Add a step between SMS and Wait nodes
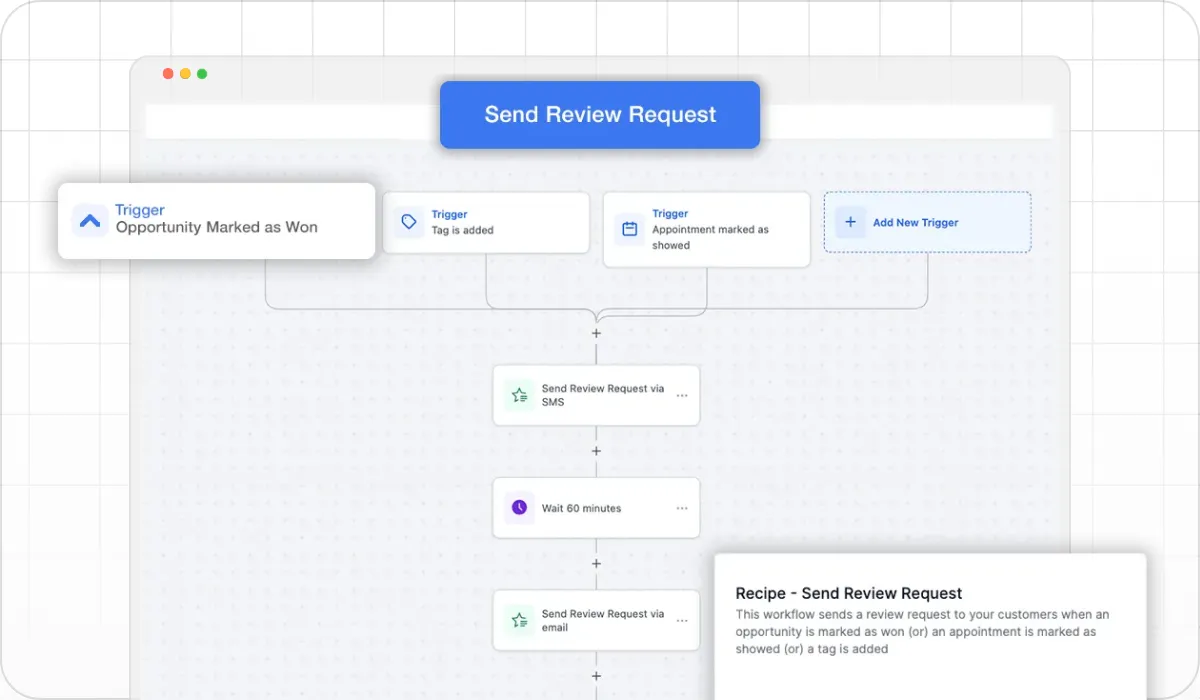This screenshot has width=1200, height=700. pos(597,451)
